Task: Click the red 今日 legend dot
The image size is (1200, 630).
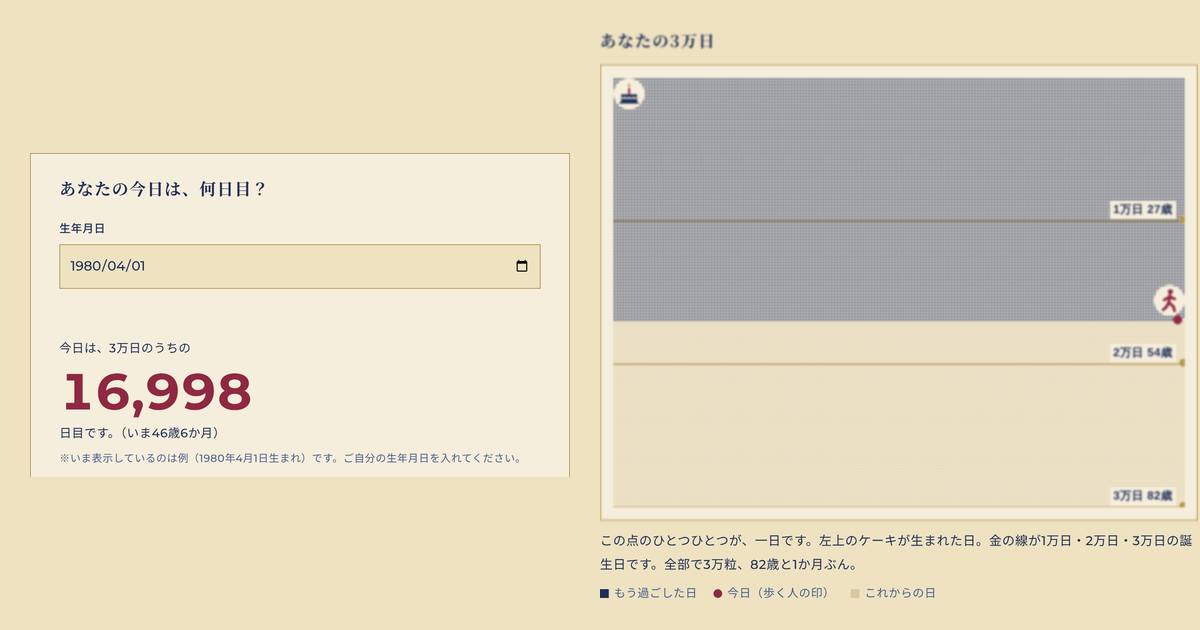Action: click(718, 593)
